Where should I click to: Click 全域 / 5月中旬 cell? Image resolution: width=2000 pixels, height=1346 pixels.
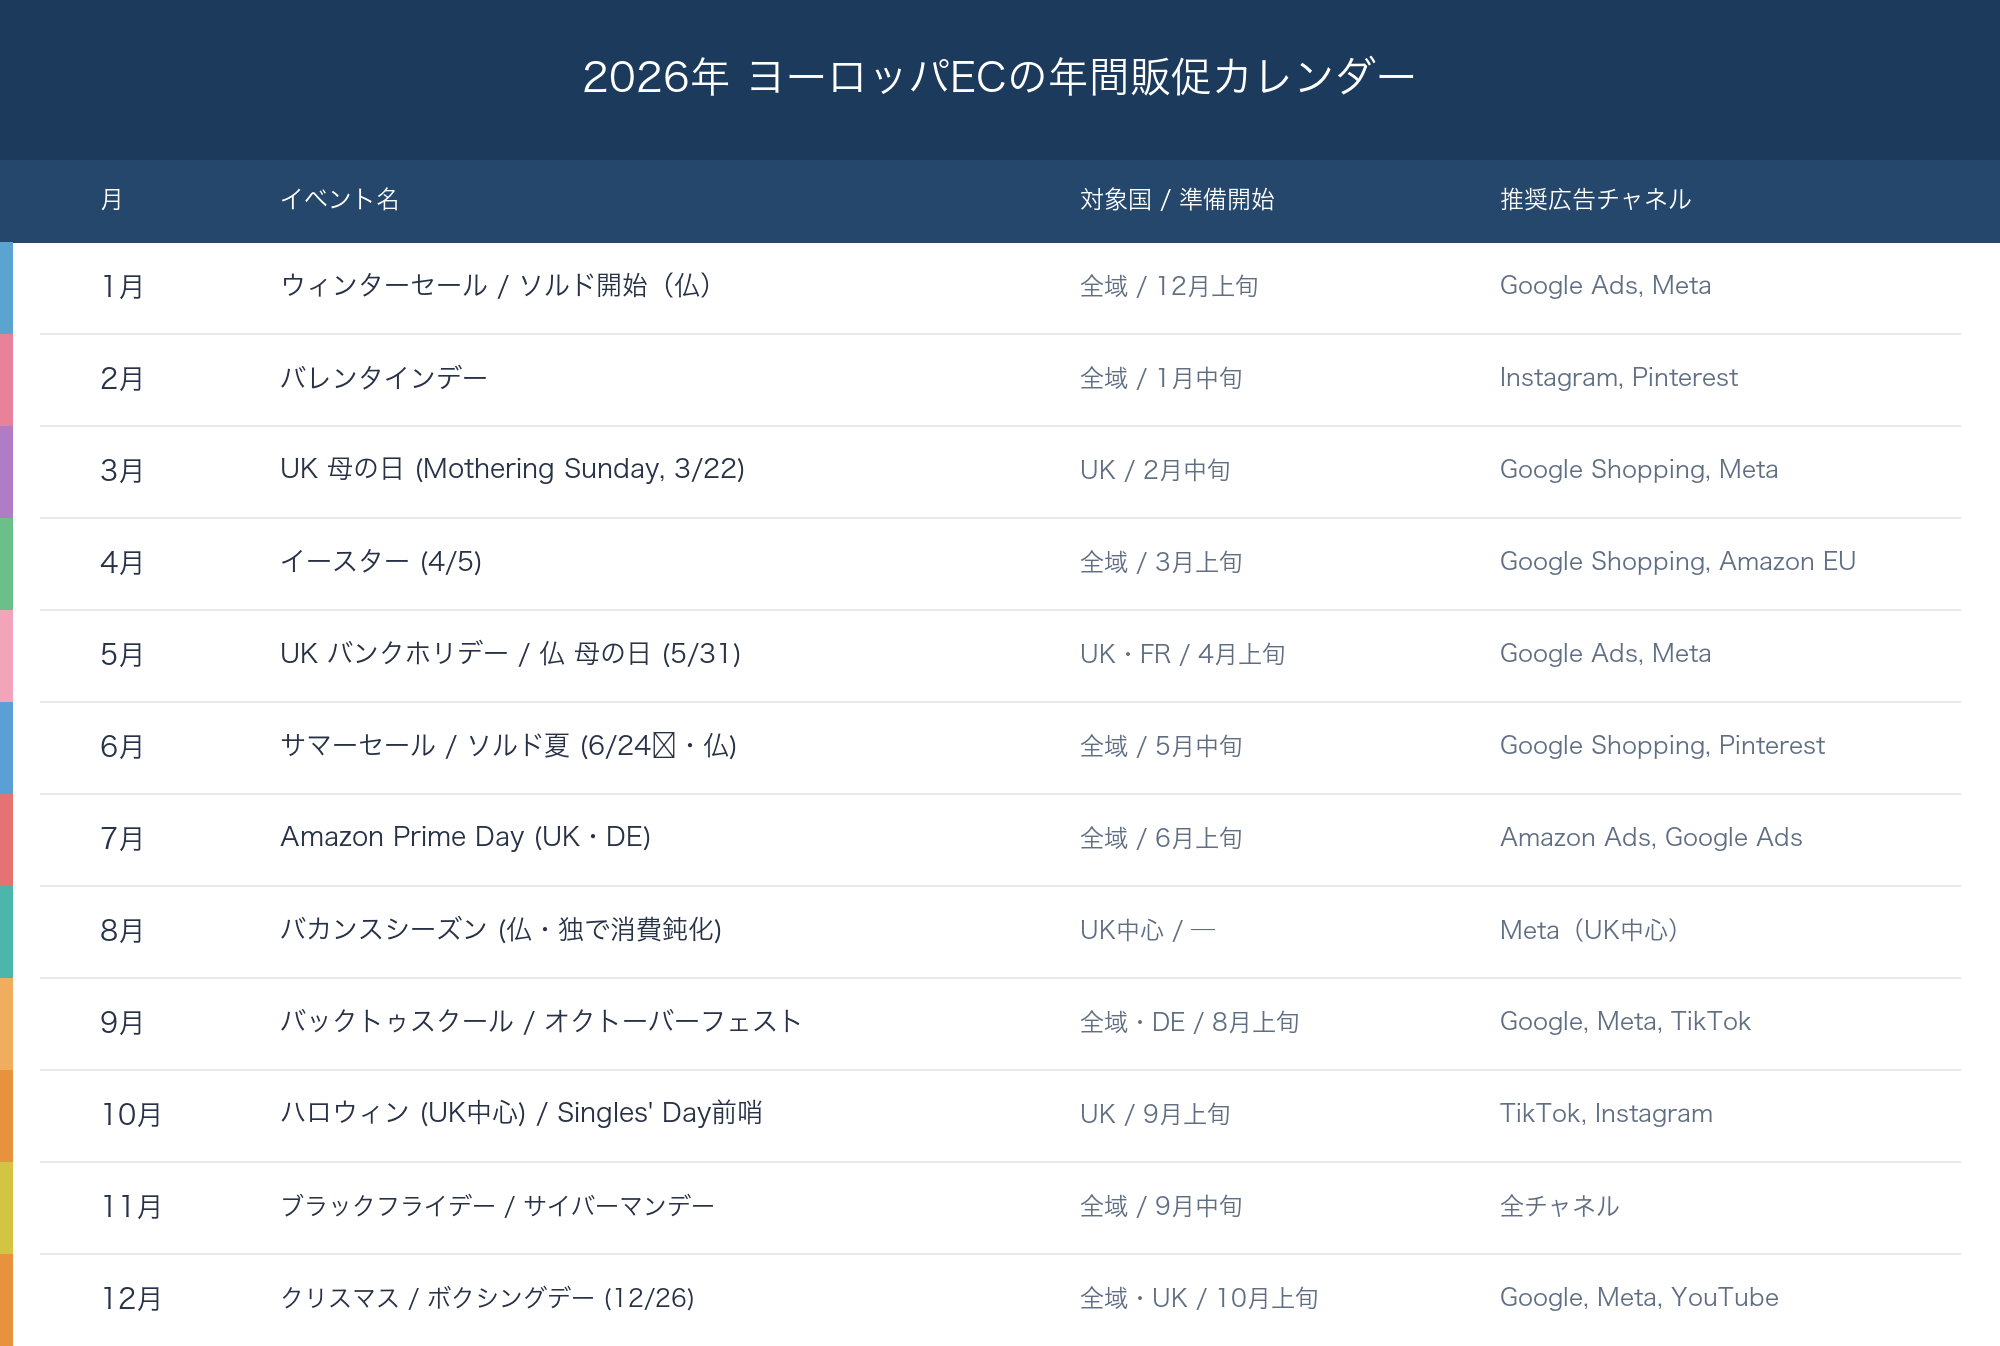(1161, 747)
